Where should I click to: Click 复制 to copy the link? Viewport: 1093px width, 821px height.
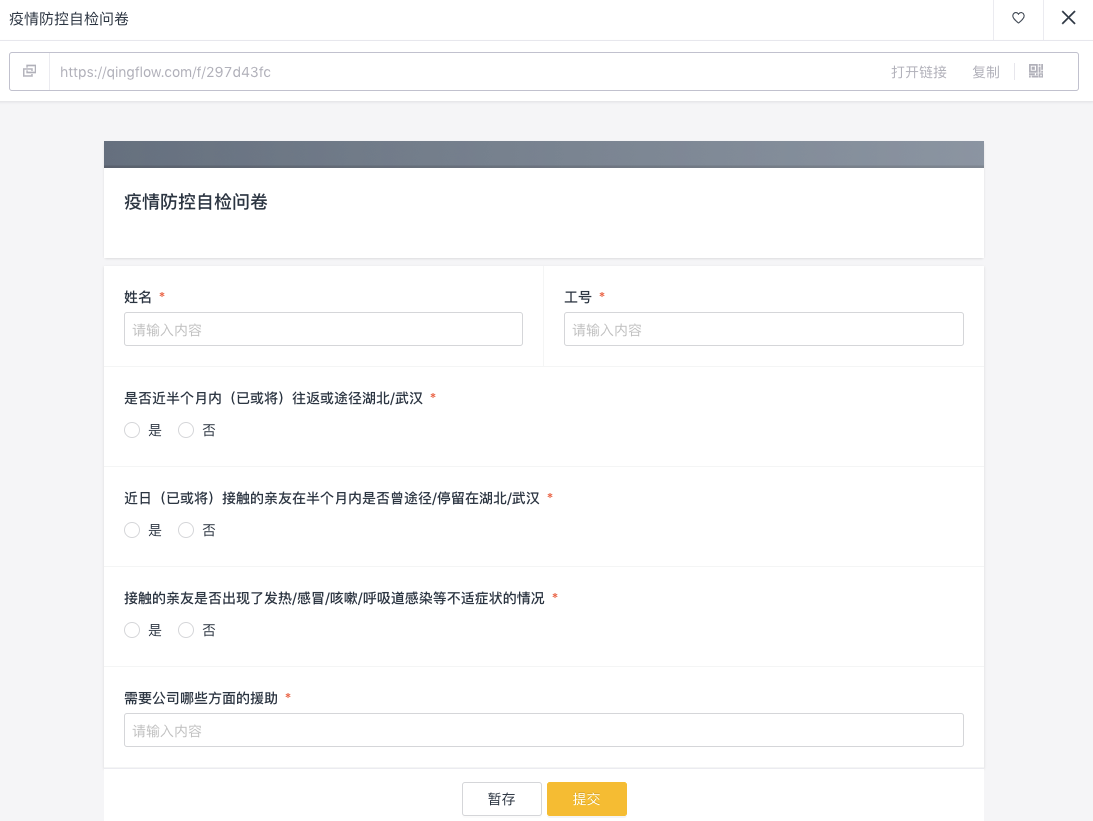(x=986, y=72)
